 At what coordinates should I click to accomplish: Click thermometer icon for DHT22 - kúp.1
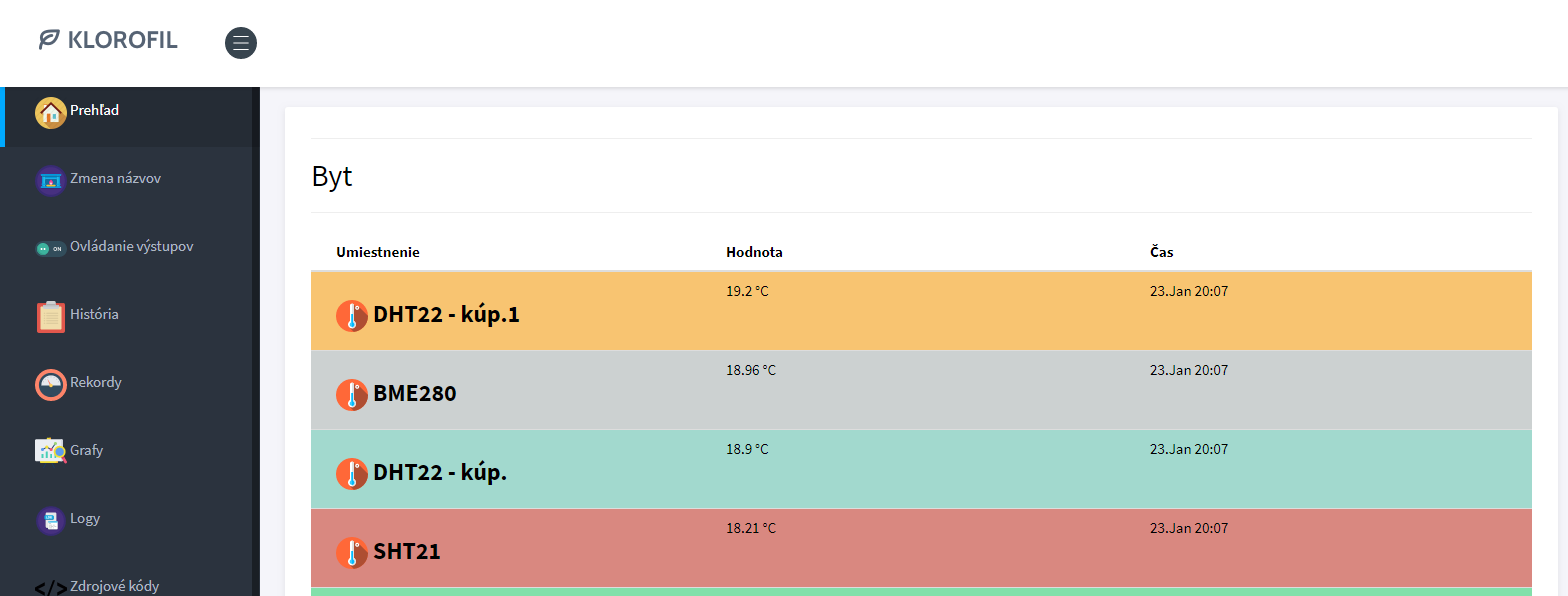click(x=352, y=316)
